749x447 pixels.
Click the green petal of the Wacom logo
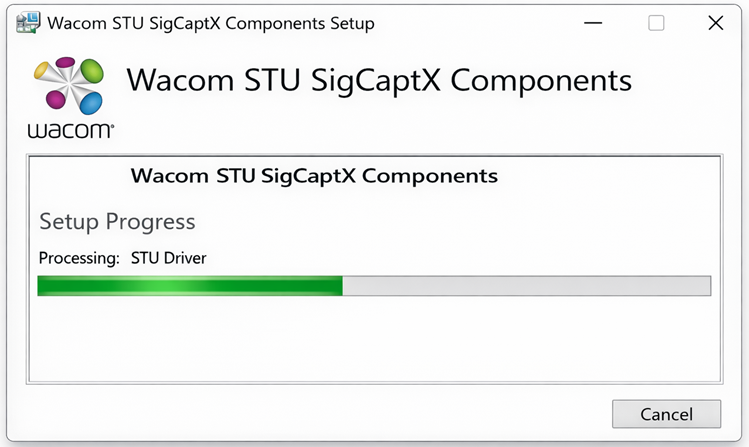pyautogui.click(x=91, y=71)
